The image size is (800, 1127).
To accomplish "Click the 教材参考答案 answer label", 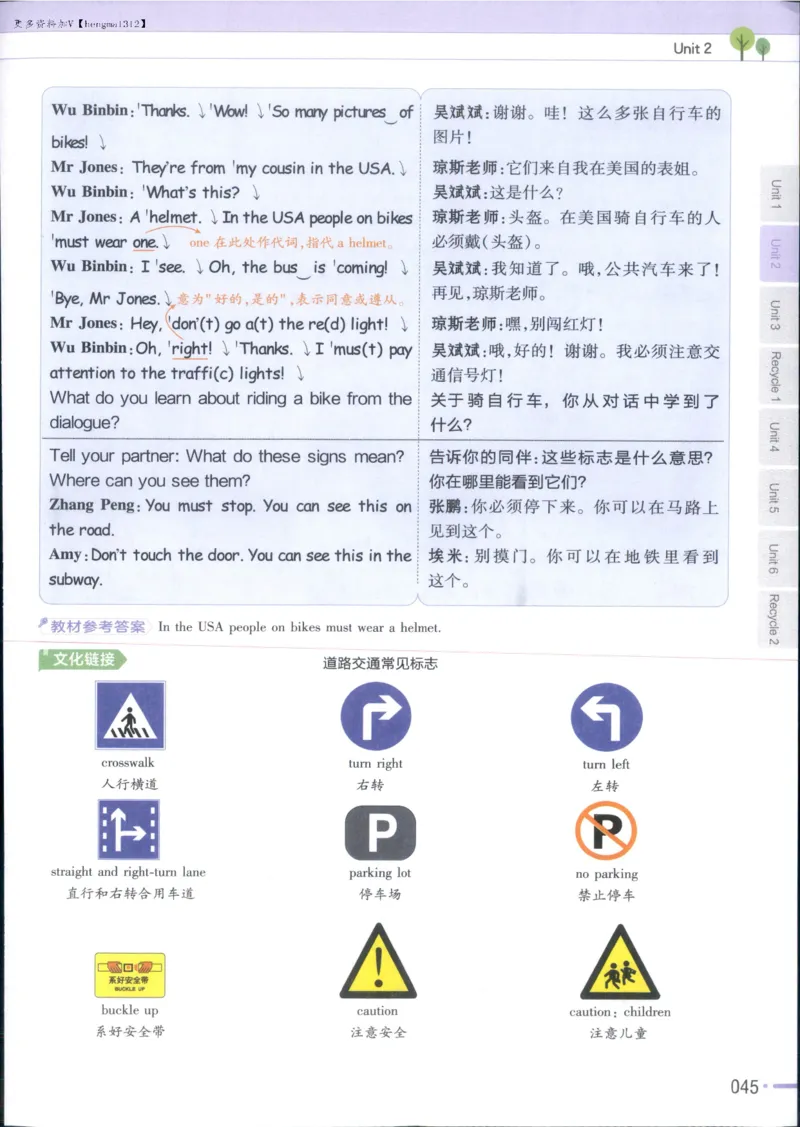I will pos(95,628).
